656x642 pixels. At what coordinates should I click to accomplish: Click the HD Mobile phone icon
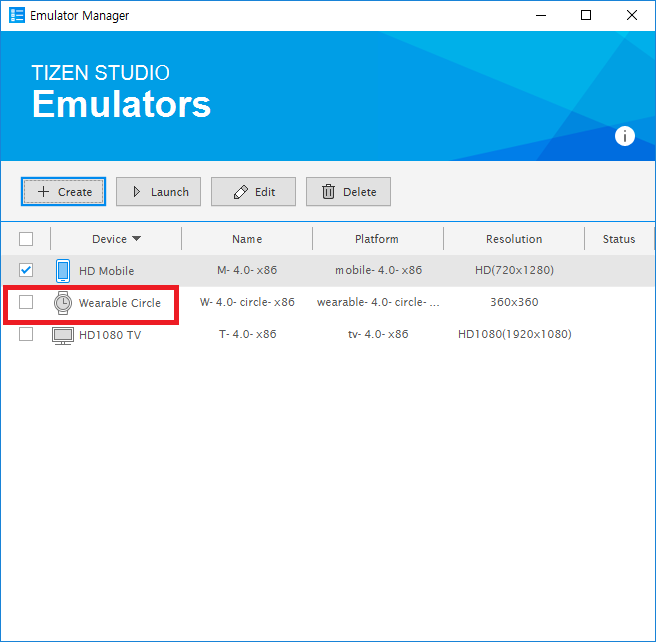[x=63, y=271]
